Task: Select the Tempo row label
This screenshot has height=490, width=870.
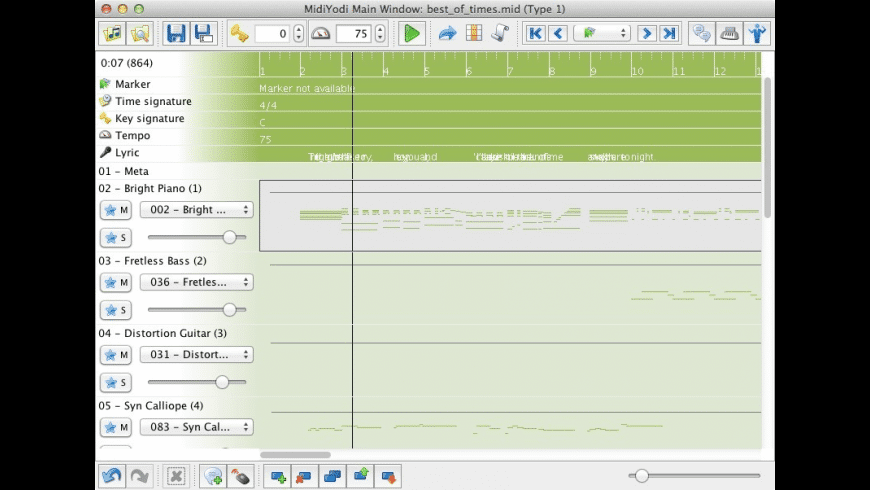Action: click(133, 135)
